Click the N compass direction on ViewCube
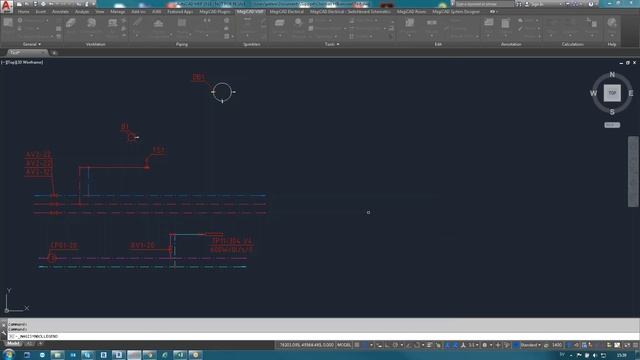The height and width of the screenshot is (360, 640). tap(612, 75)
